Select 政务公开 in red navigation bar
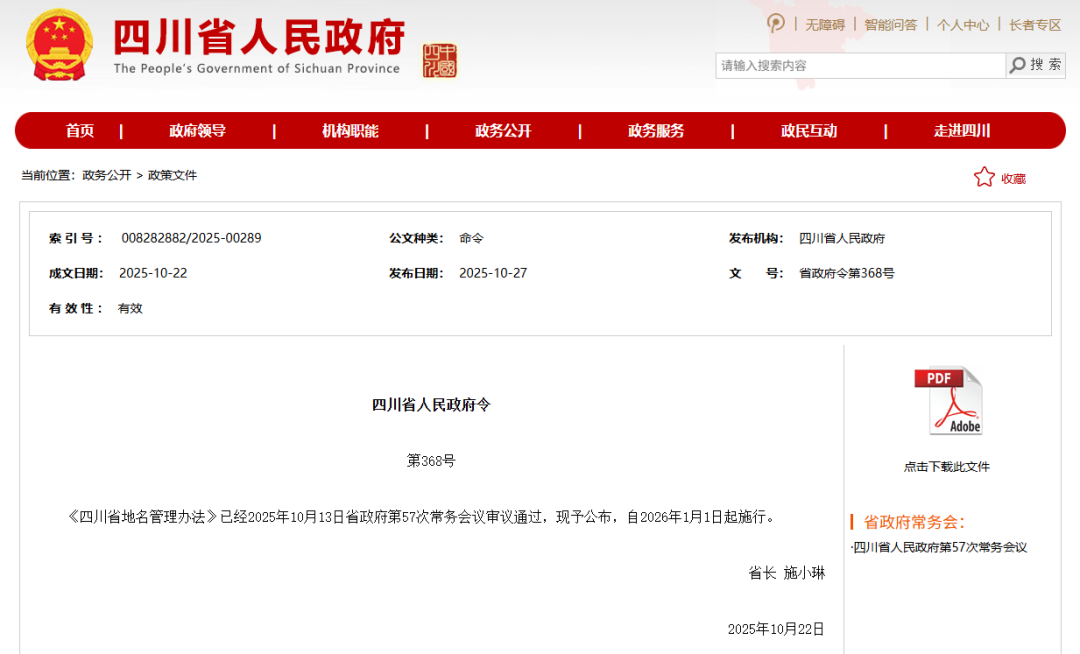 pyautogui.click(x=503, y=131)
